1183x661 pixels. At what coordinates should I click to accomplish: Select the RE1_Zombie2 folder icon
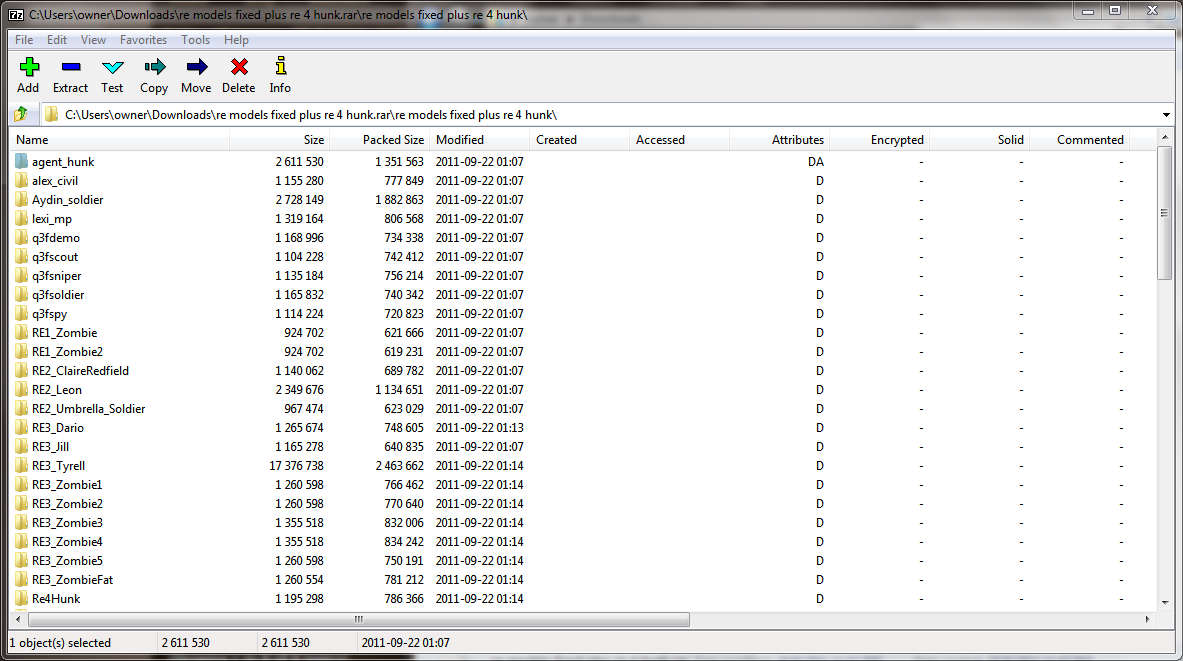[x=21, y=352]
